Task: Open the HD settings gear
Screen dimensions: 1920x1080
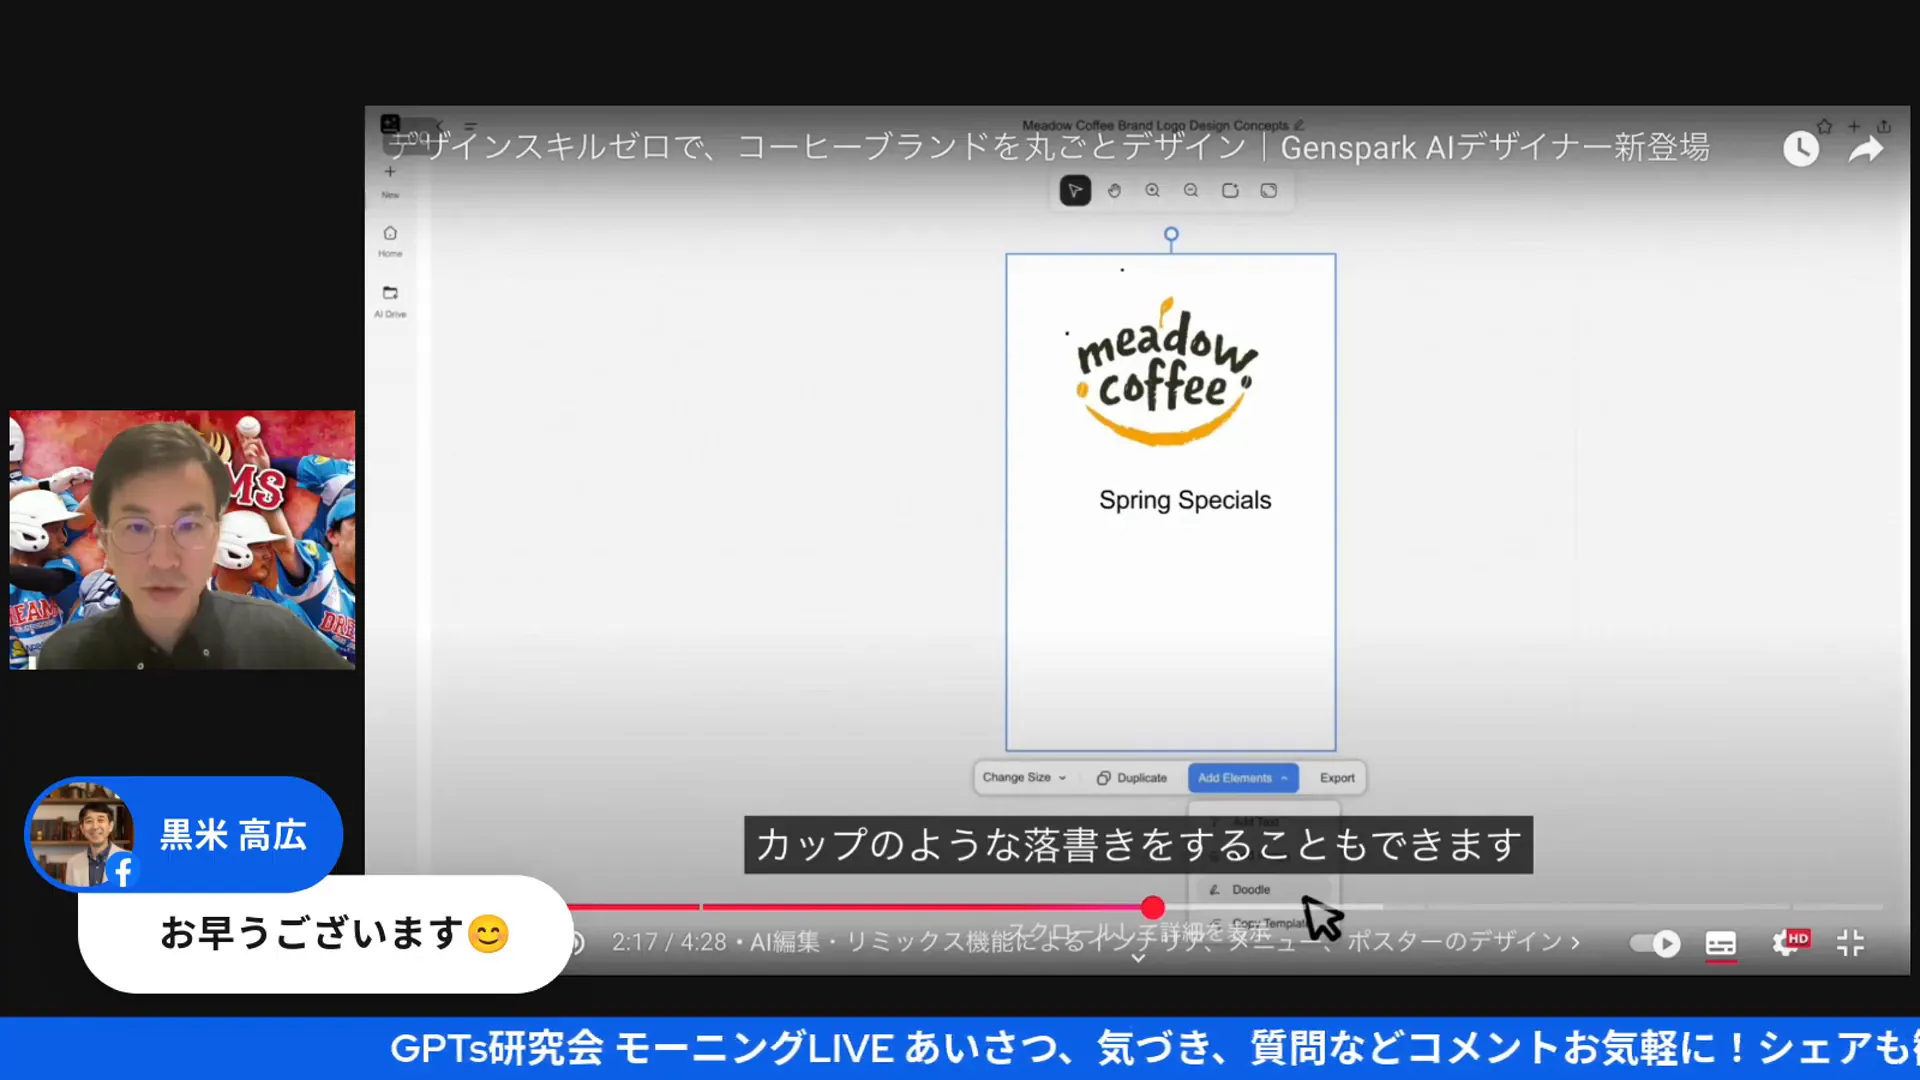Action: pos(1788,943)
